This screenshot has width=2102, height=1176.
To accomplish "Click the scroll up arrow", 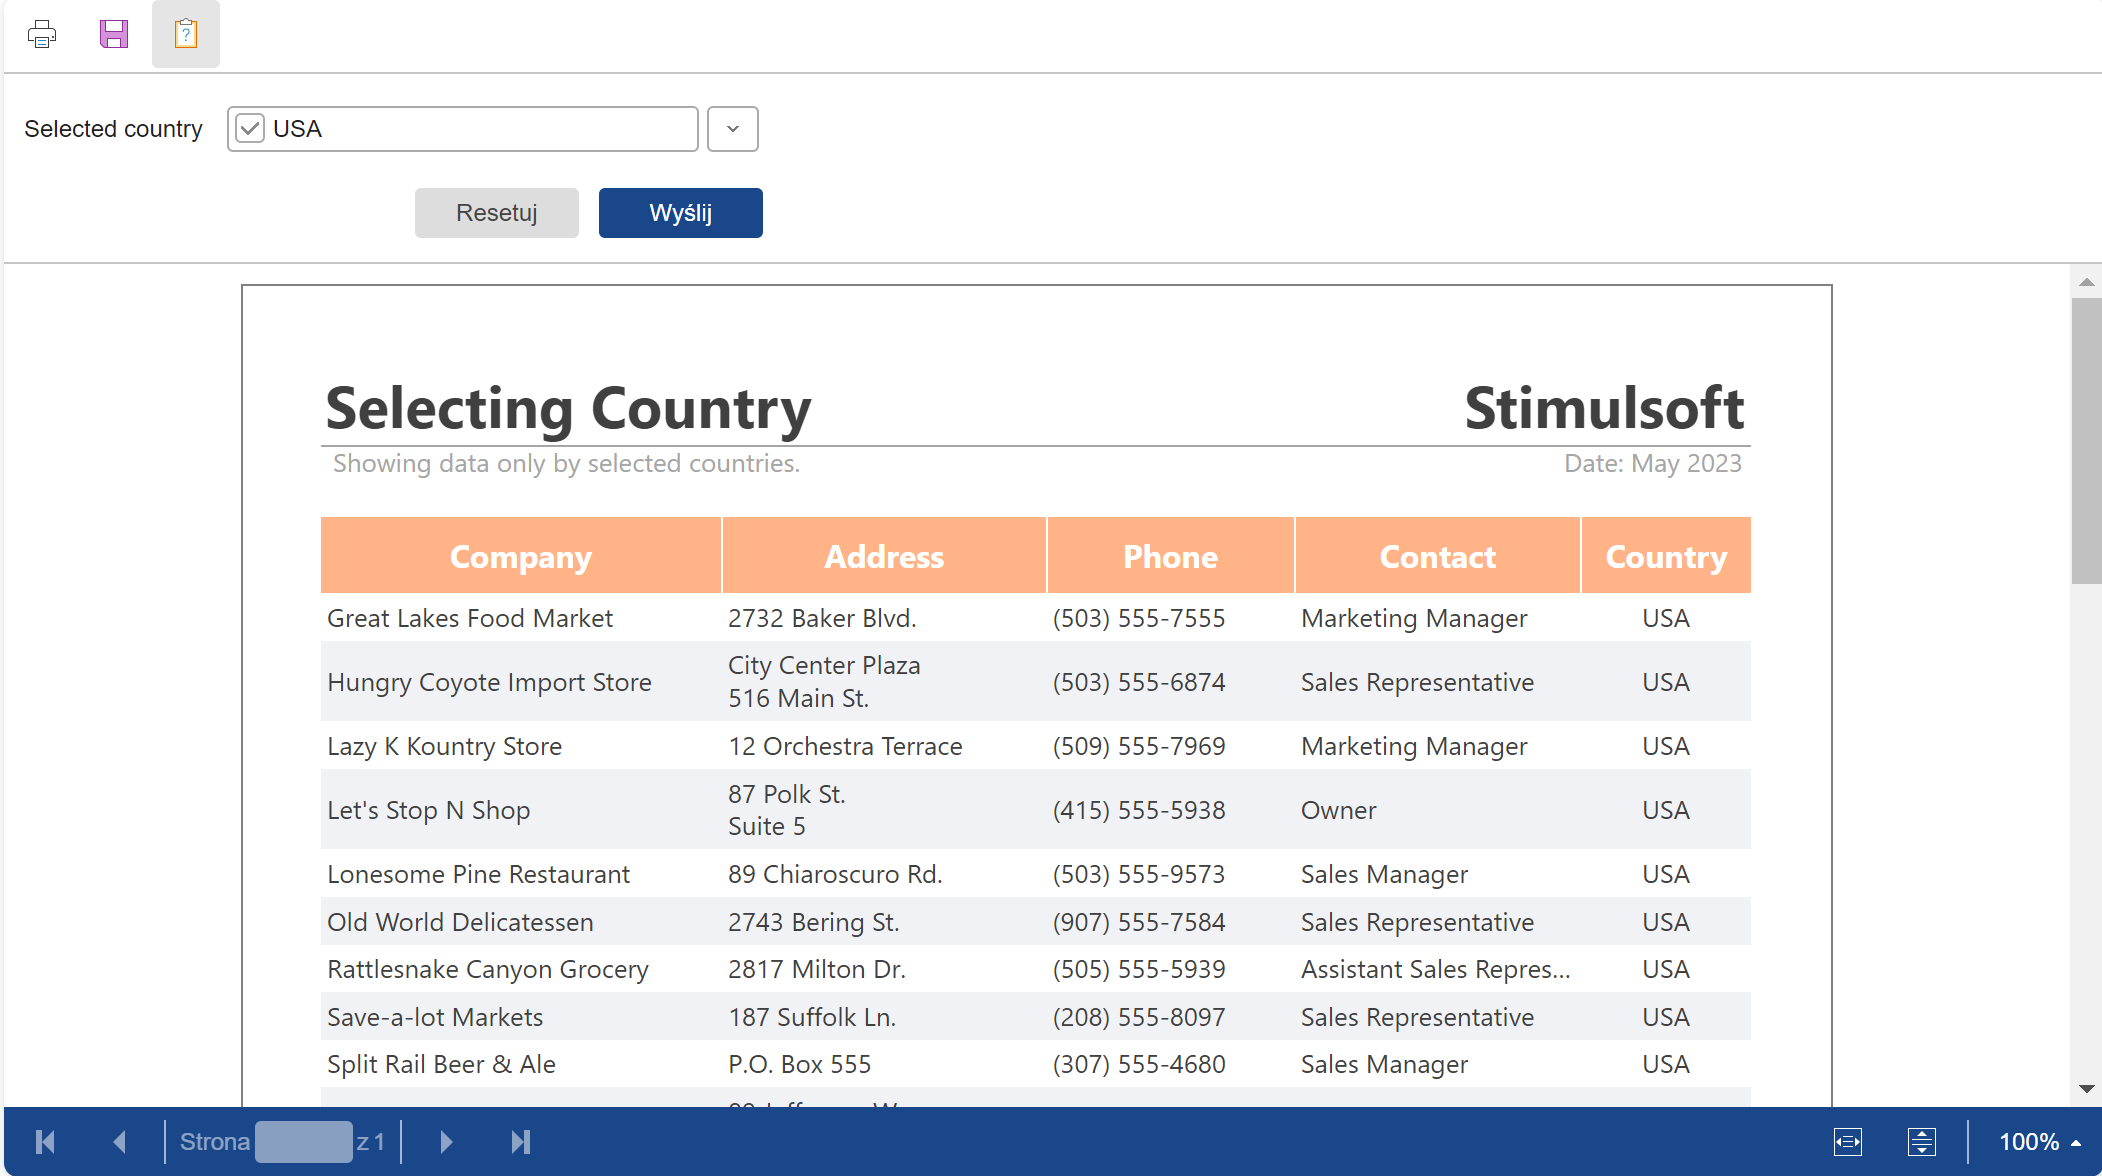I will click(2086, 282).
